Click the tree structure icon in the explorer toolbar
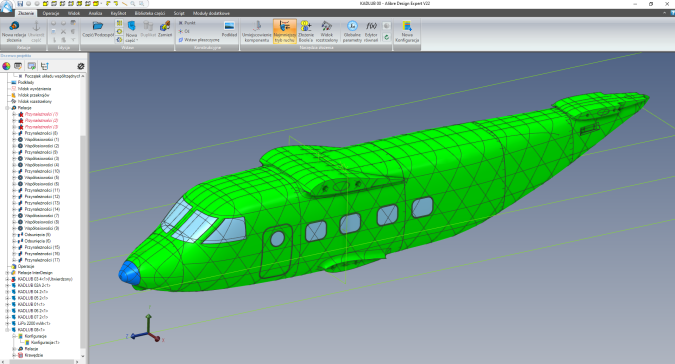Image resolution: width=675 pixels, height=364 pixels. click(44, 66)
